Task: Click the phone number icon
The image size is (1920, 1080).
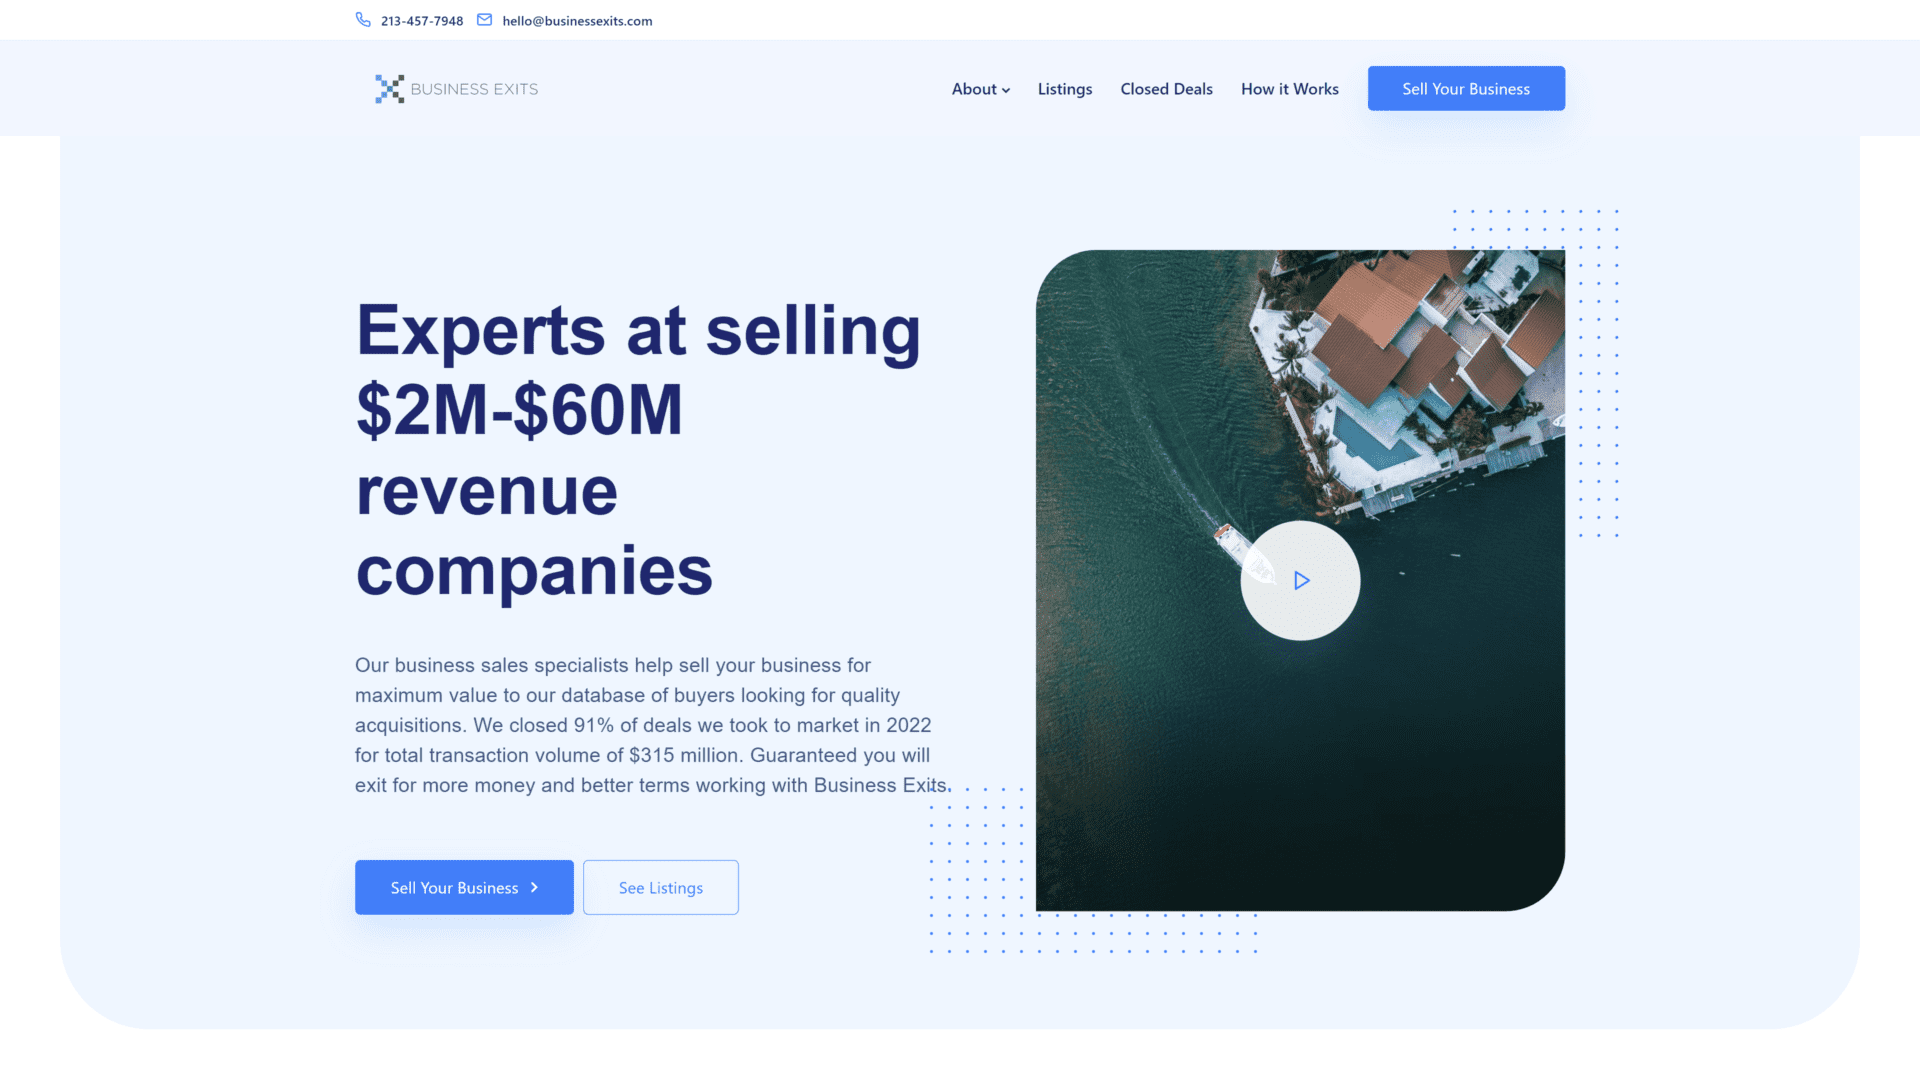Action: click(363, 20)
